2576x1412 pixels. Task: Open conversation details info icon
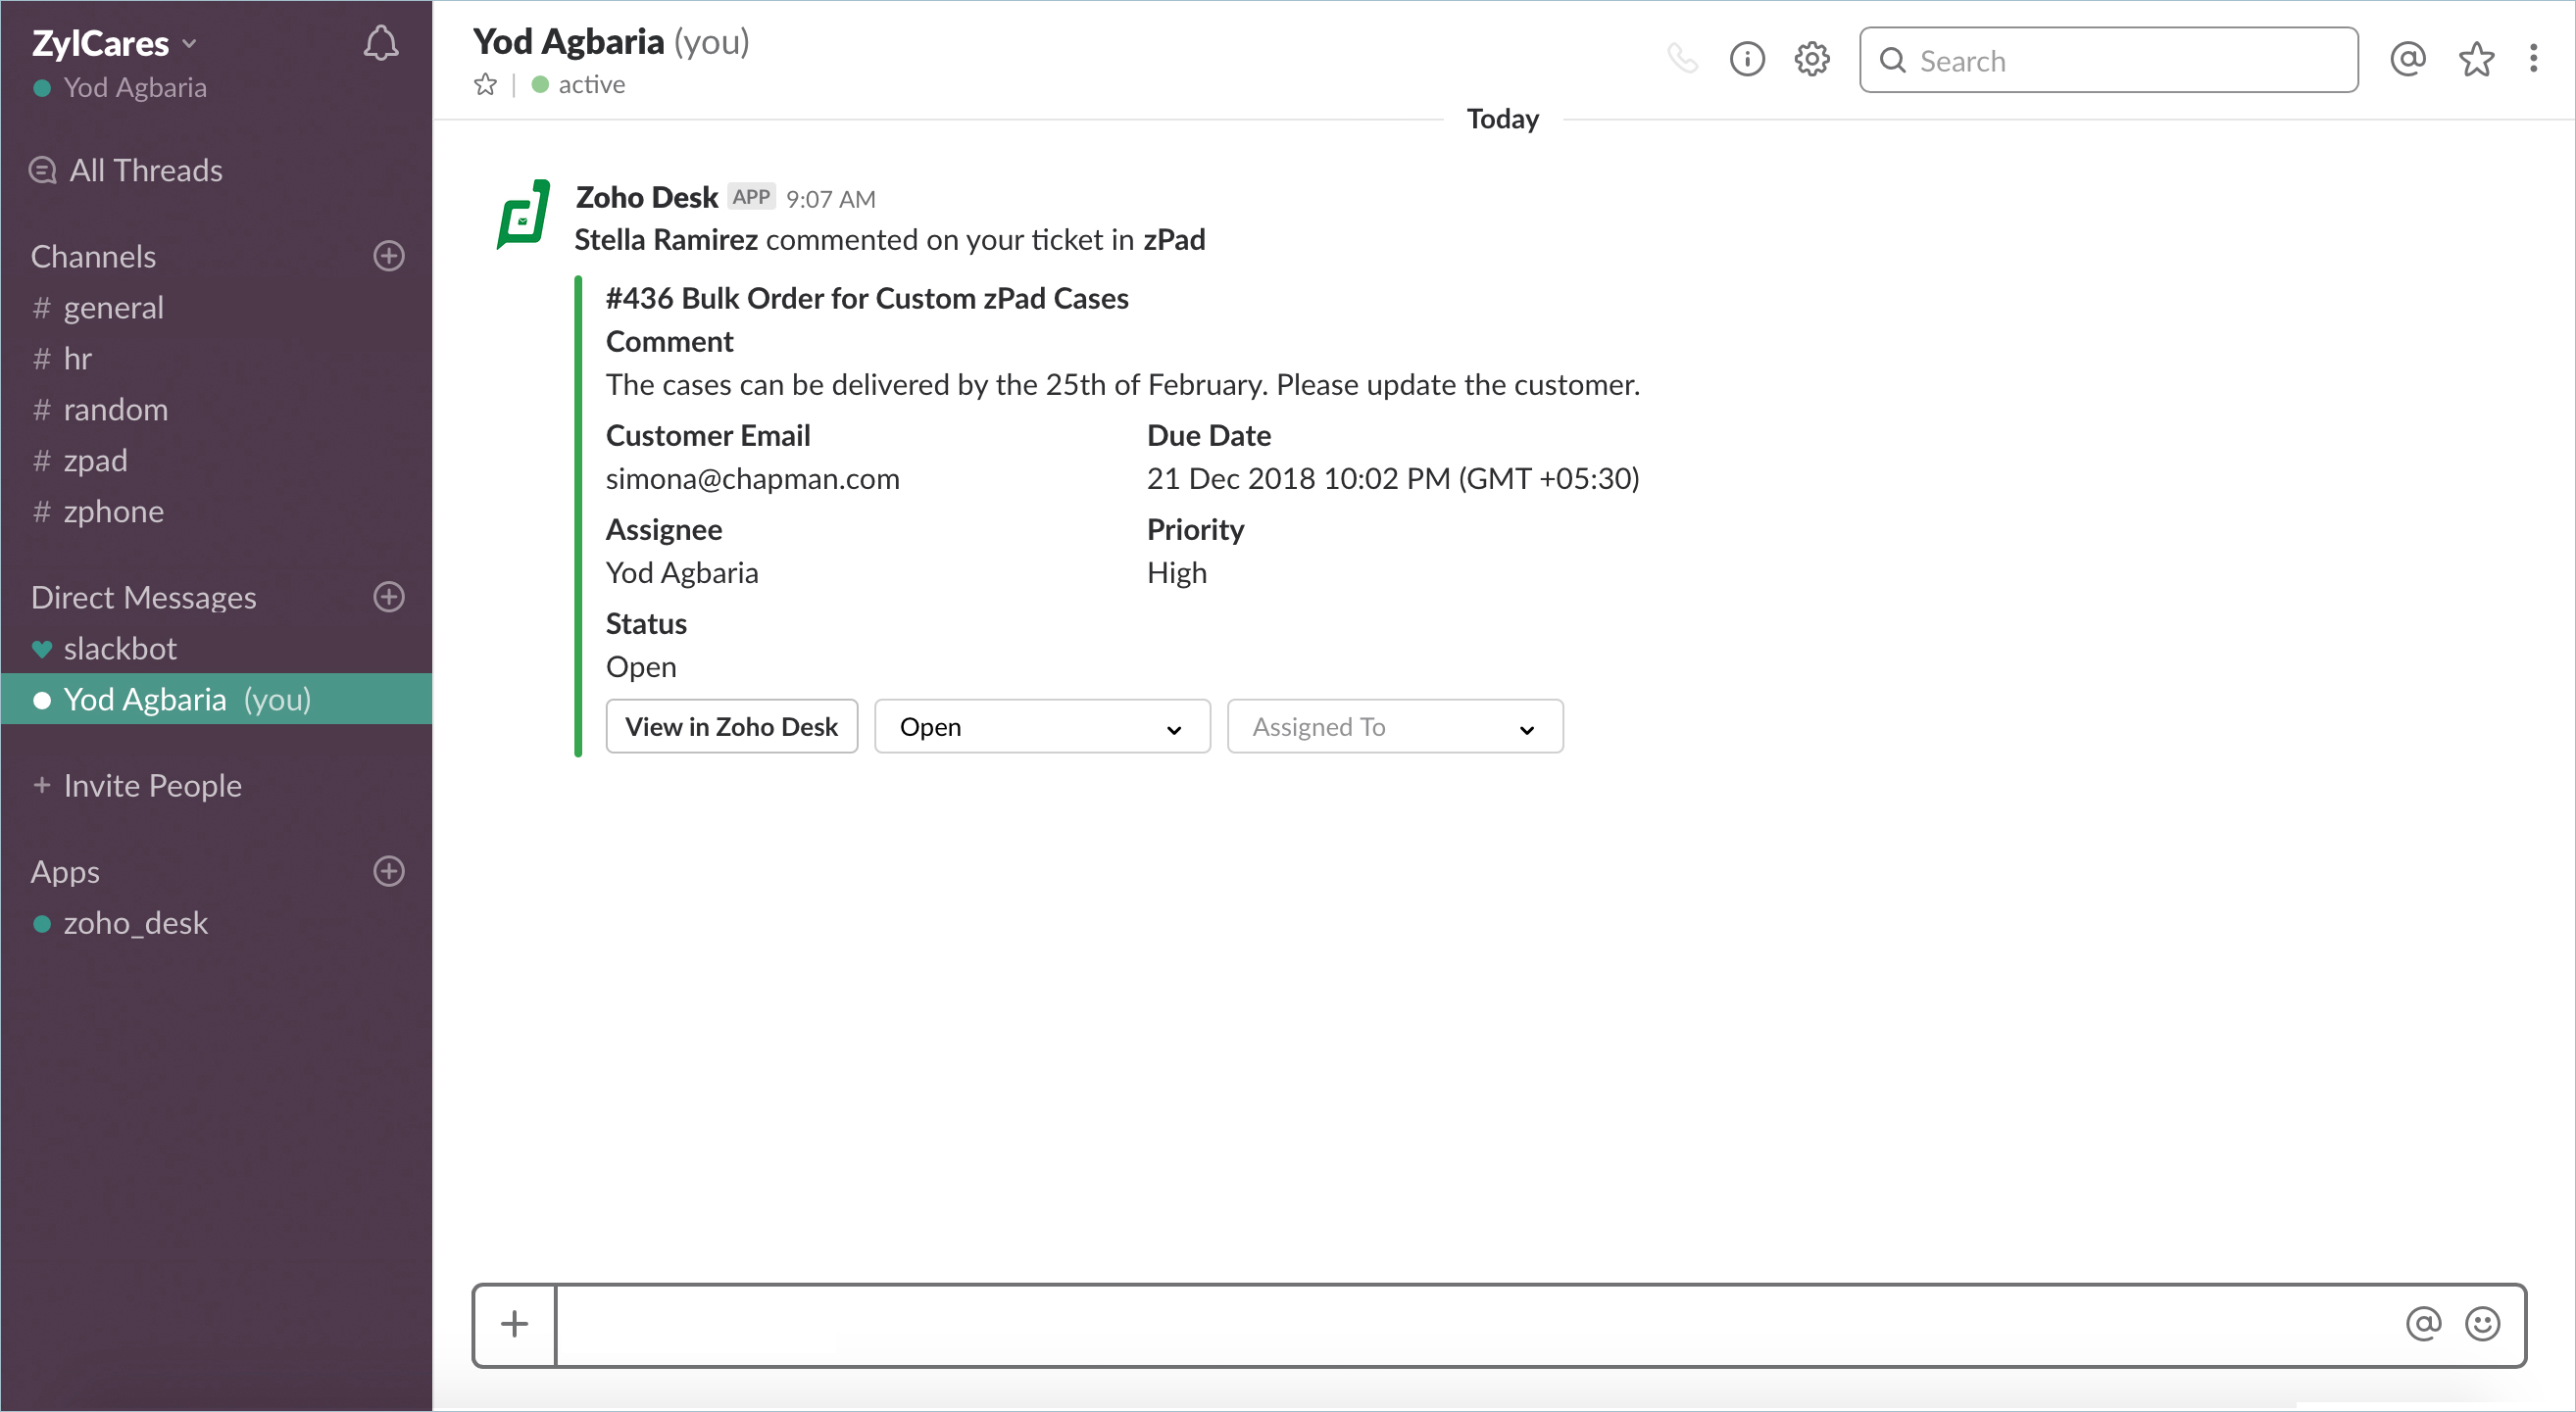[1746, 60]
